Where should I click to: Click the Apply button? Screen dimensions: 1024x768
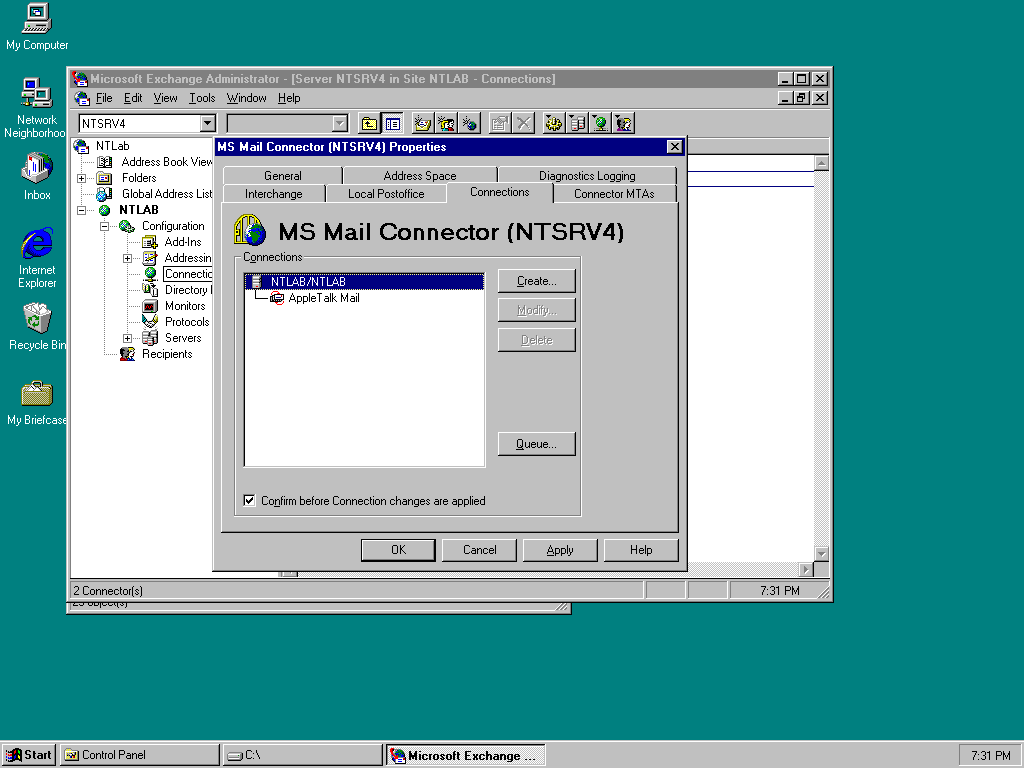tap(560, 550)
